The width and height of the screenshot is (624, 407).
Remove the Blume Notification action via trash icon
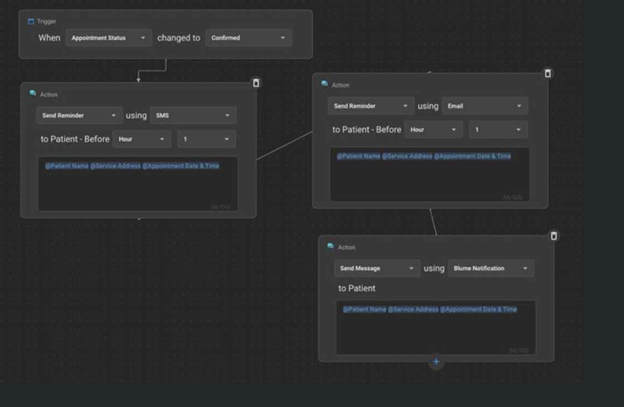coord(554,236)
